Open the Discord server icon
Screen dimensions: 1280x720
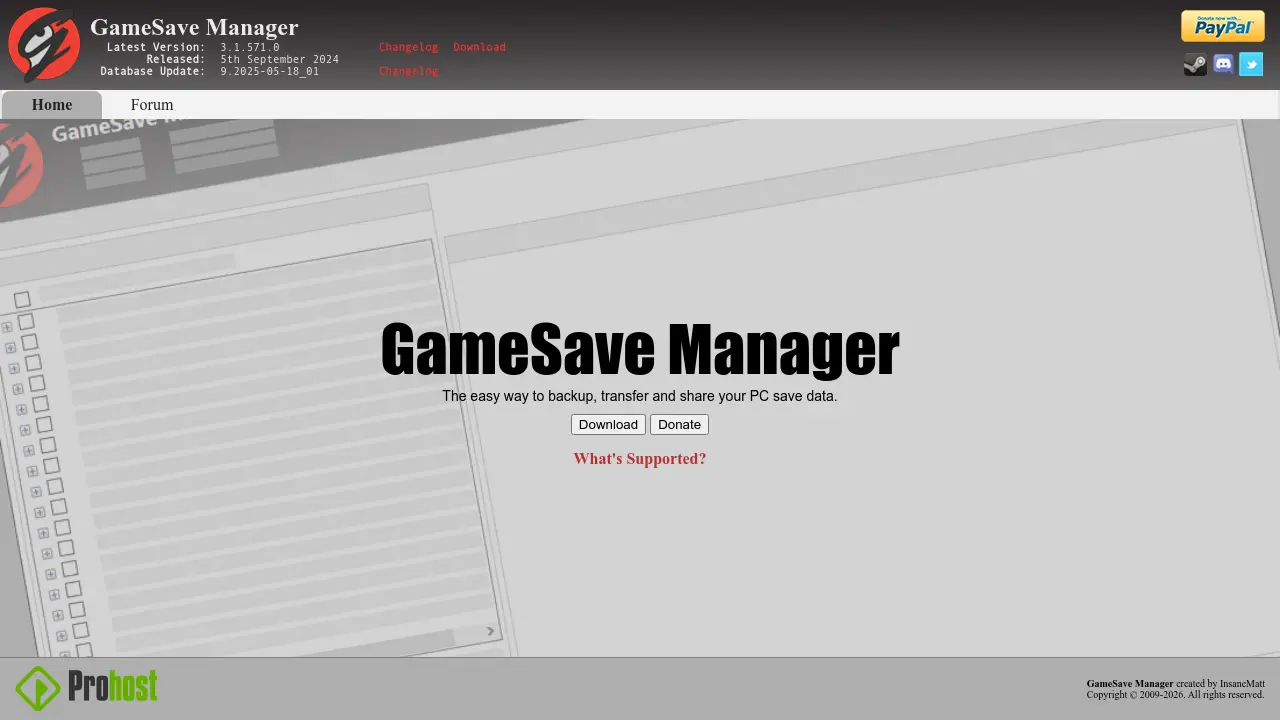click(x=1223, y=65)
